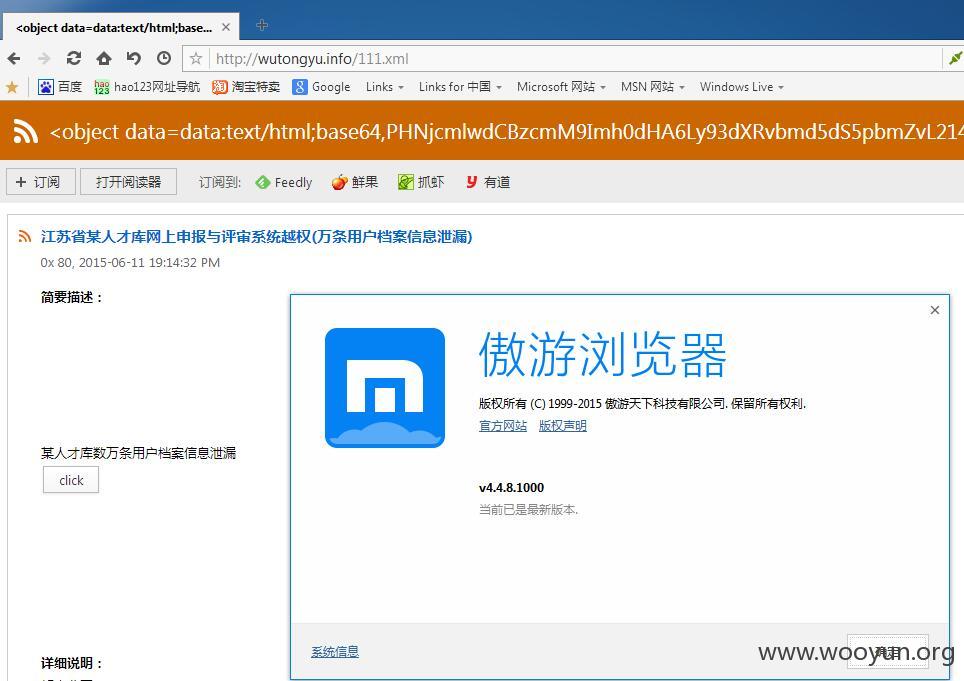
Task: Subscribe via 鲜果
Action: [355, 182]
